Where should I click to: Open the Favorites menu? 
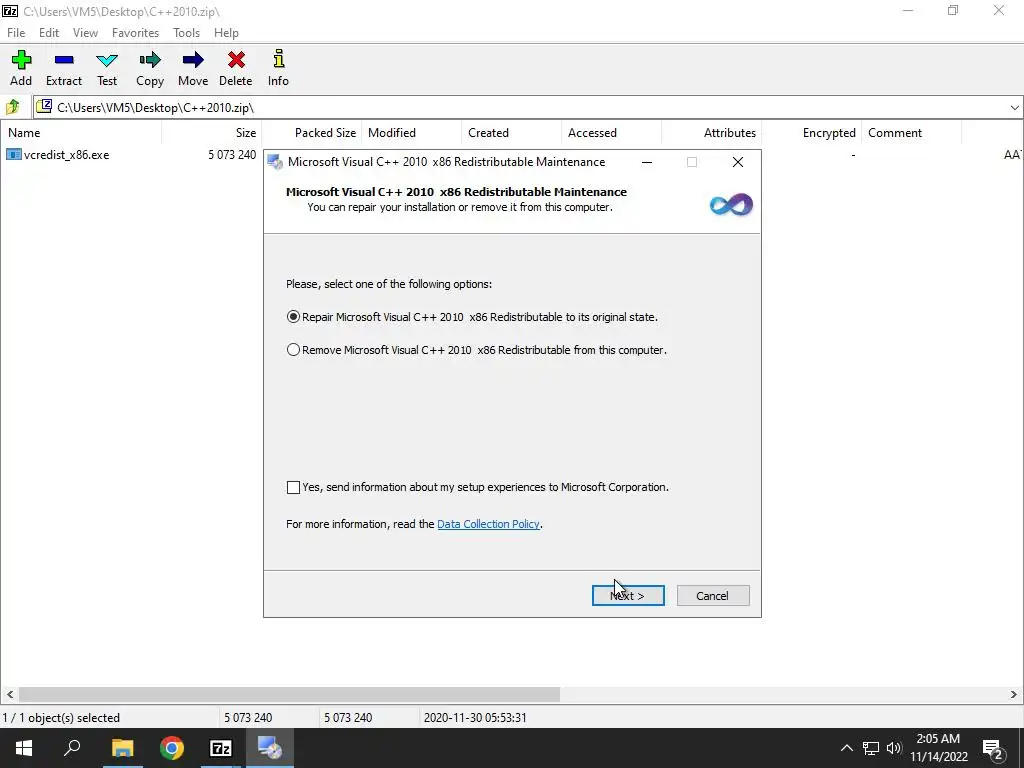[135, 33]
